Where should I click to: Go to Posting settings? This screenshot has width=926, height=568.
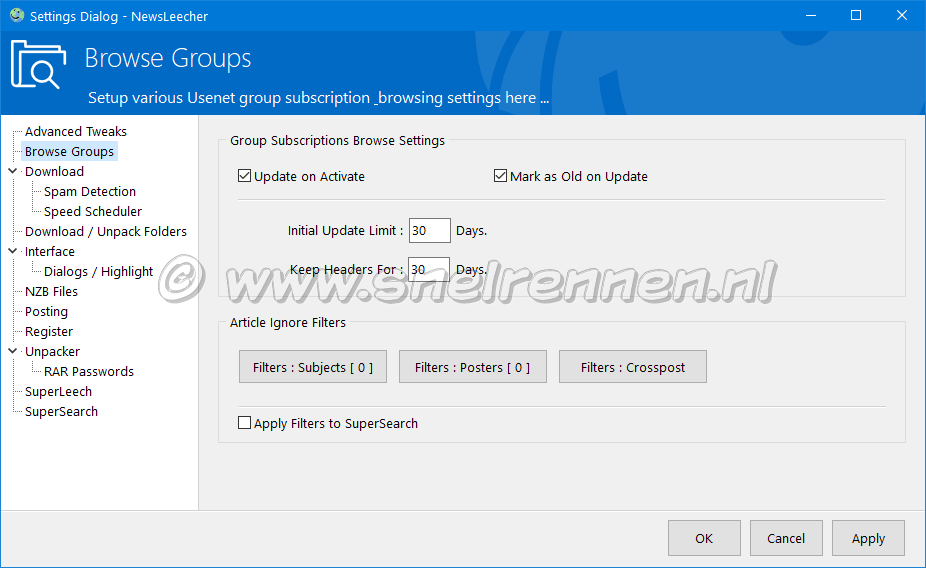(46, 311)
